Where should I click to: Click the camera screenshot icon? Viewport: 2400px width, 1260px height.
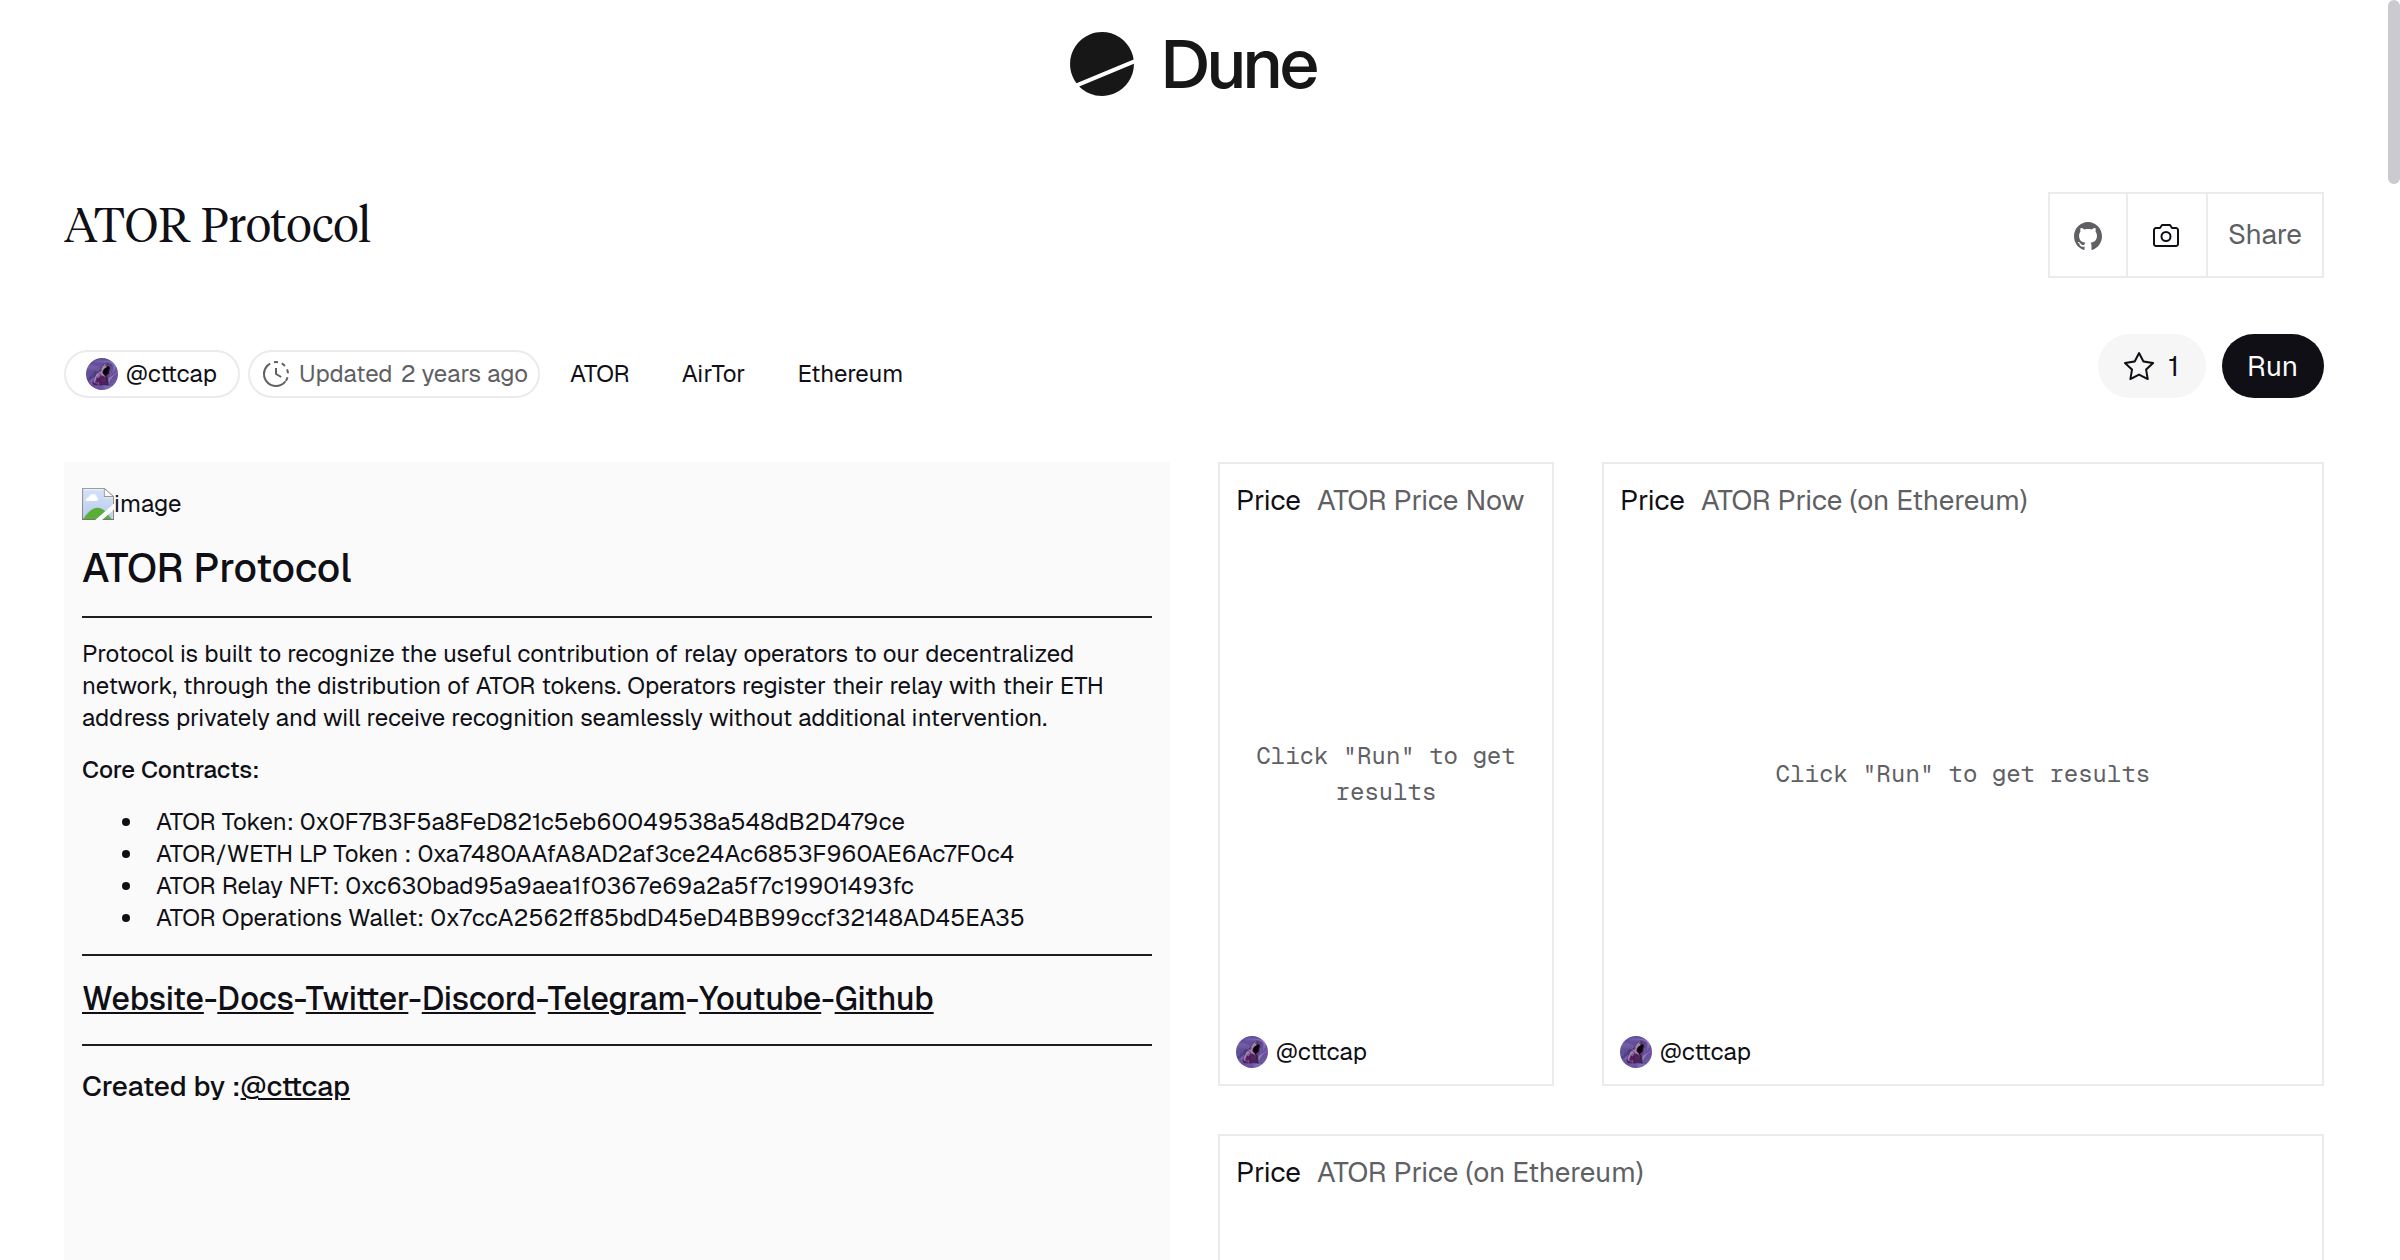point(2166,236)
